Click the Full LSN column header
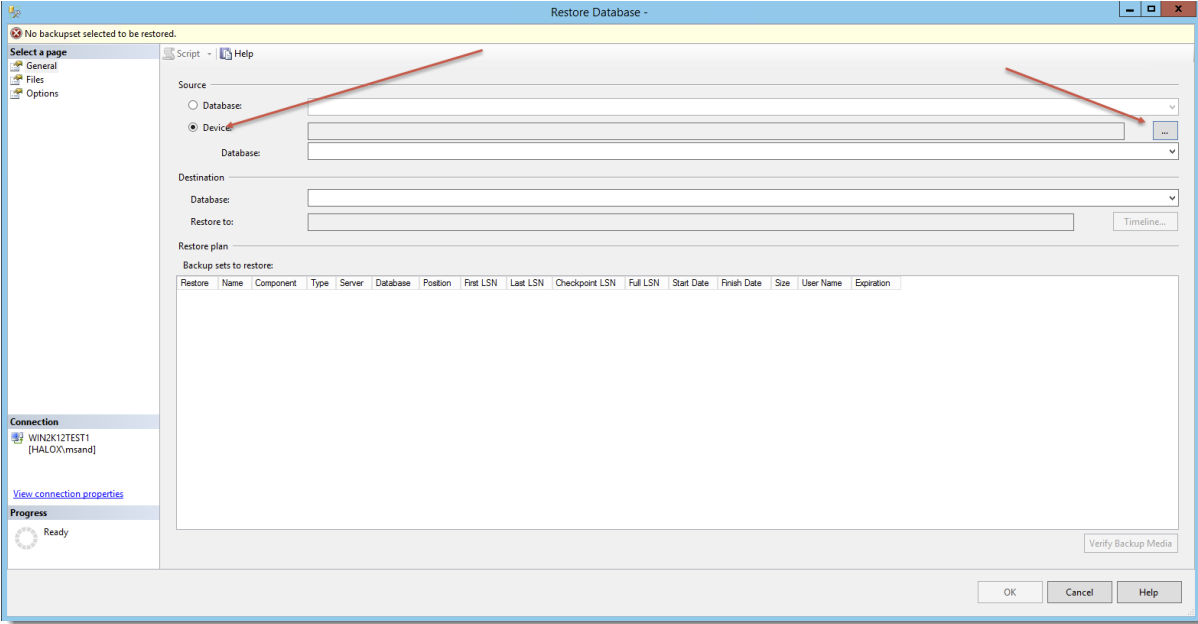The width and height of the screenshot is (1198, 624). tap(646, 283)
